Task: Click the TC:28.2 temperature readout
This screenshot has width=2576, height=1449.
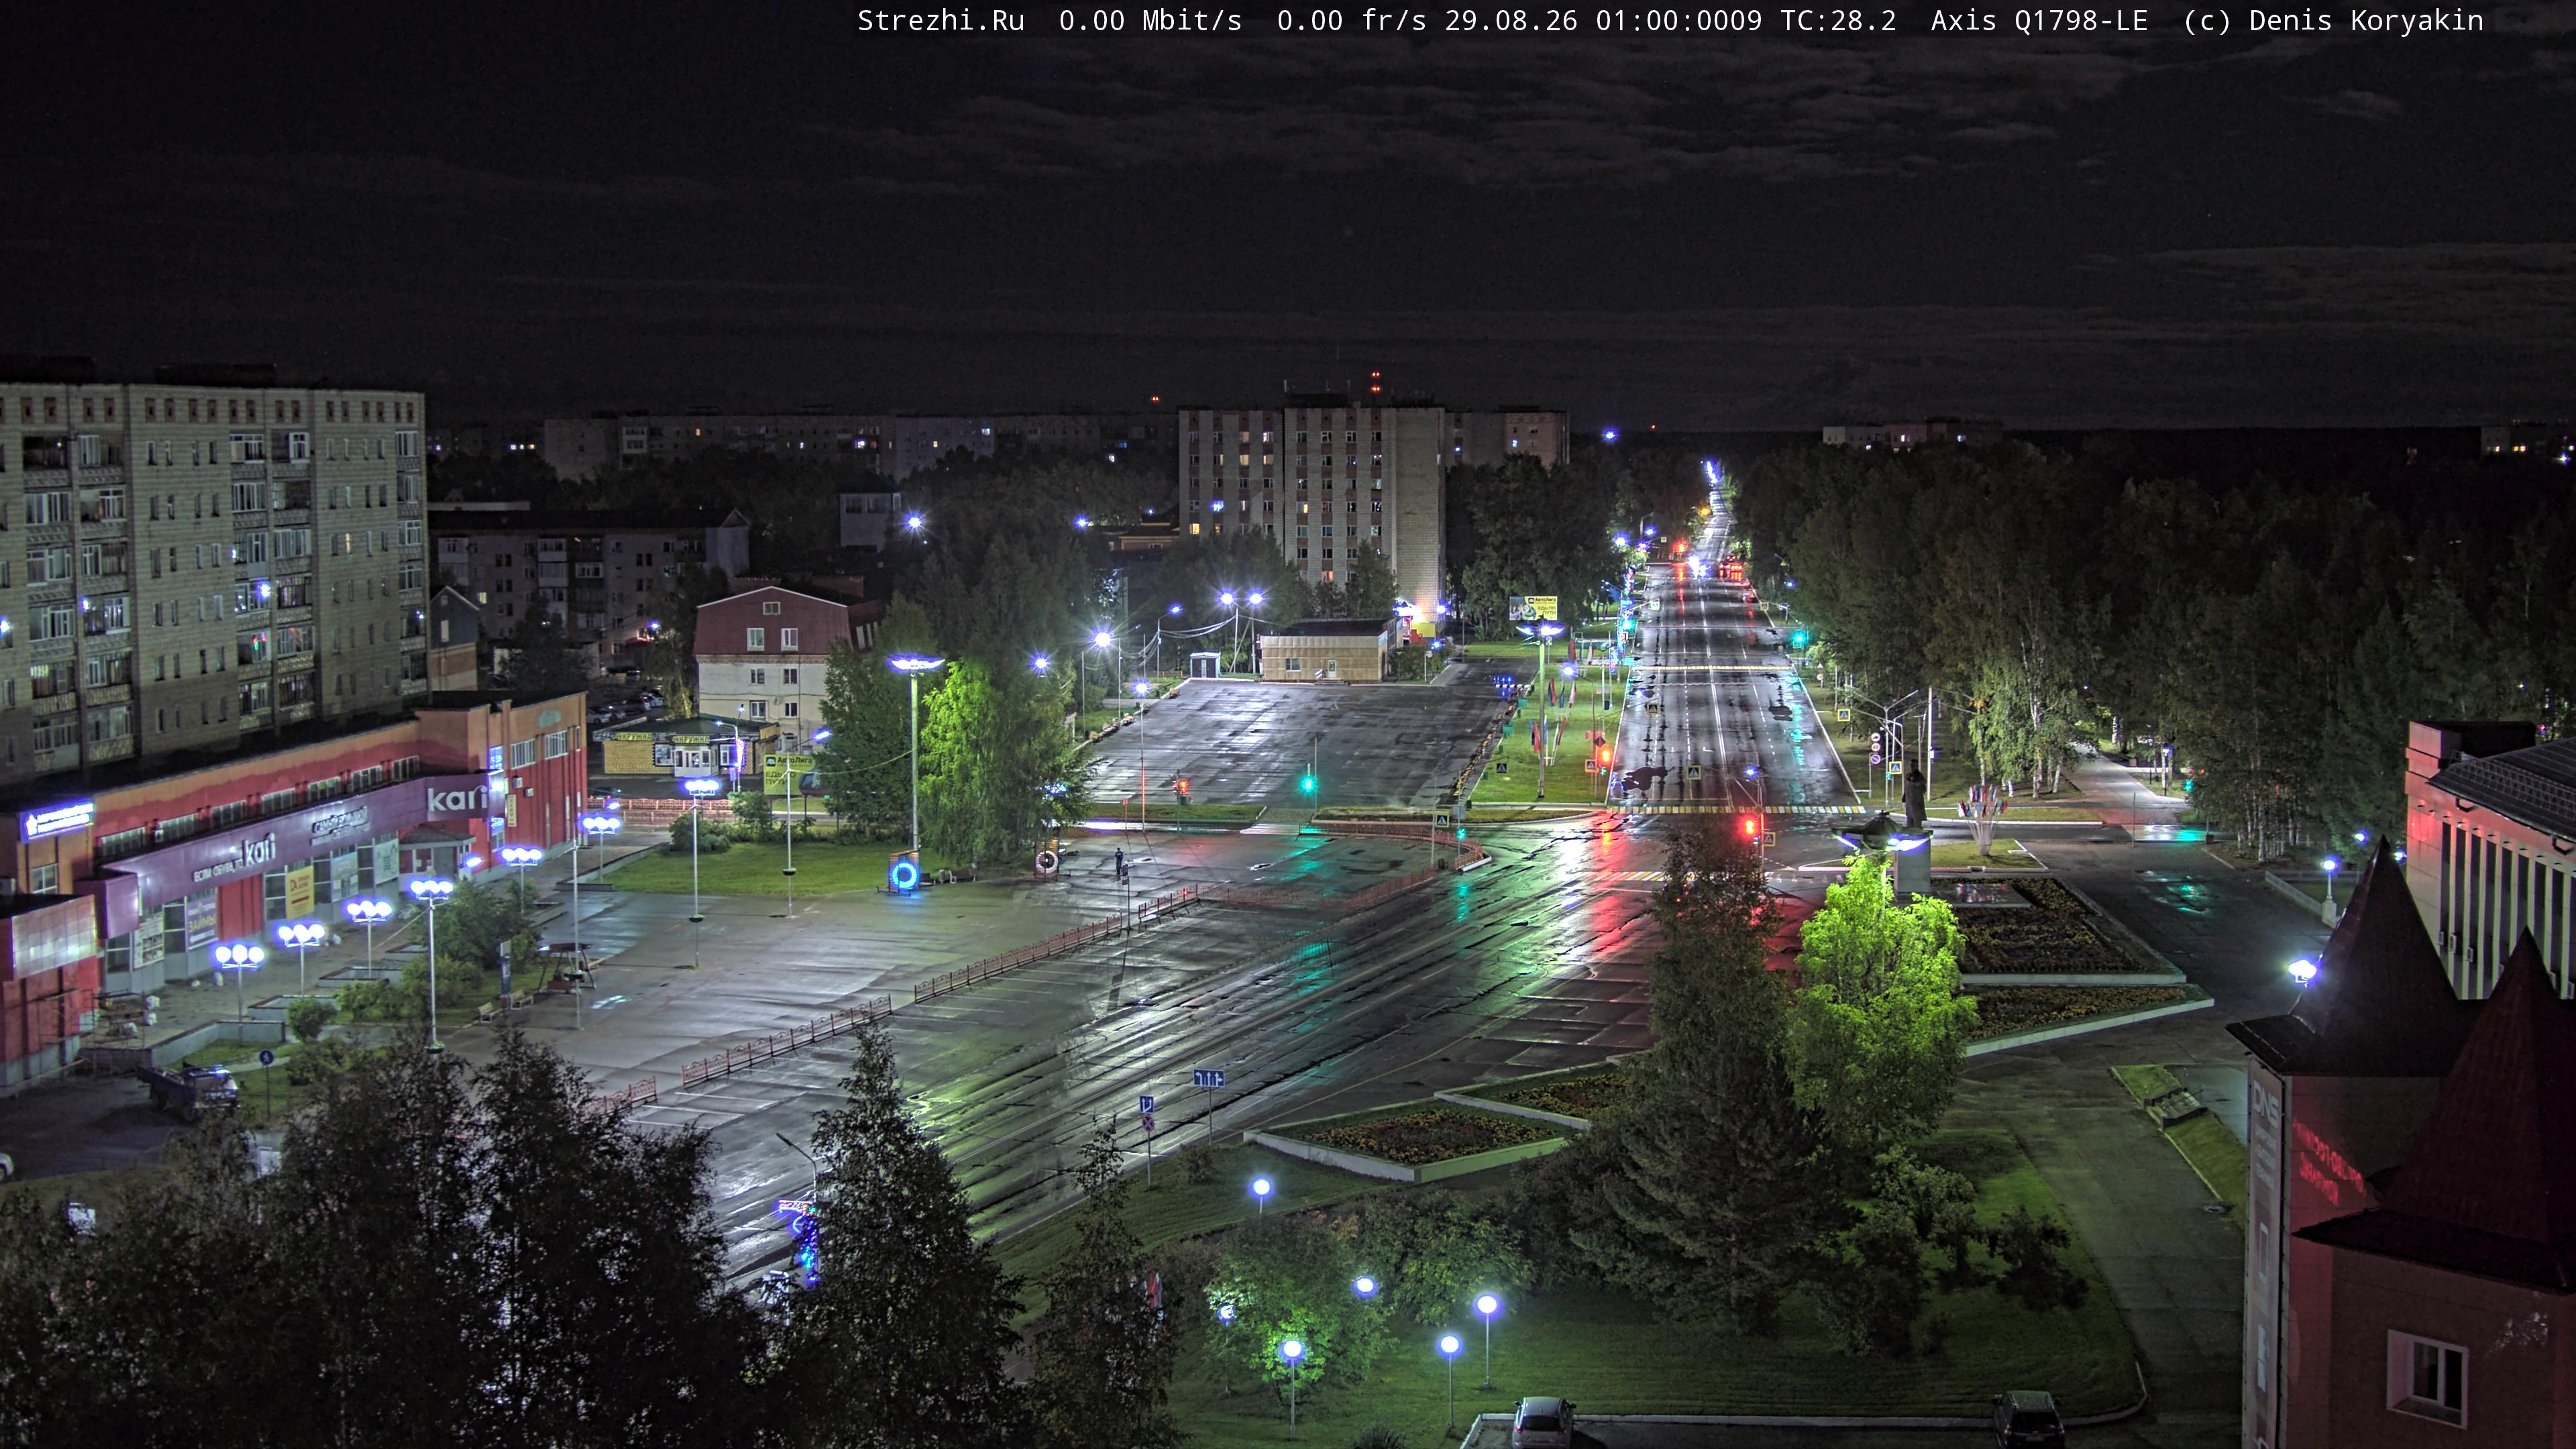Action: [1838, 21]
